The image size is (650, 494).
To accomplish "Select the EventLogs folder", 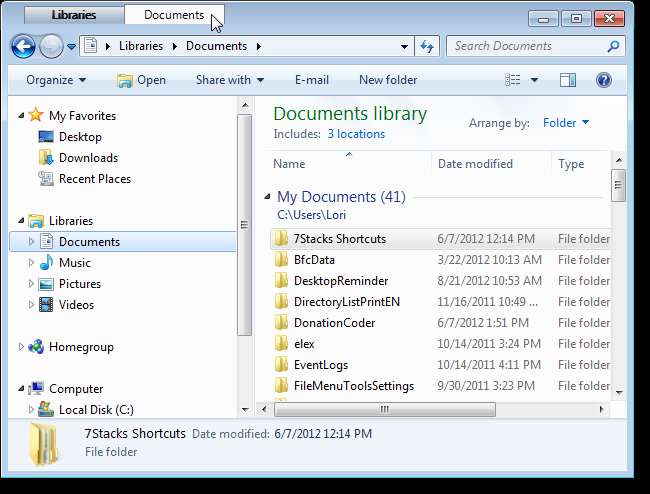I will pyautogui.click(x=320, y=365).
